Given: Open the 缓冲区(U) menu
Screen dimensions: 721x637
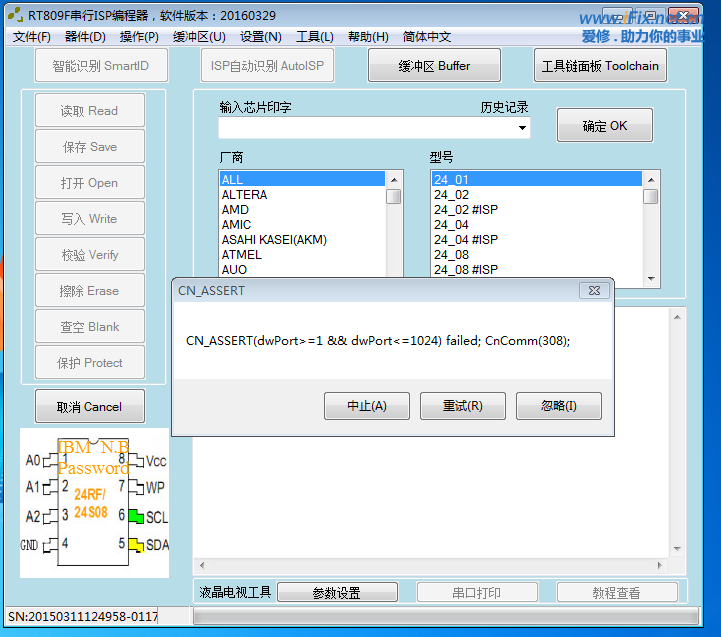Looking at the screenshot, I should (x=199, y=37).
